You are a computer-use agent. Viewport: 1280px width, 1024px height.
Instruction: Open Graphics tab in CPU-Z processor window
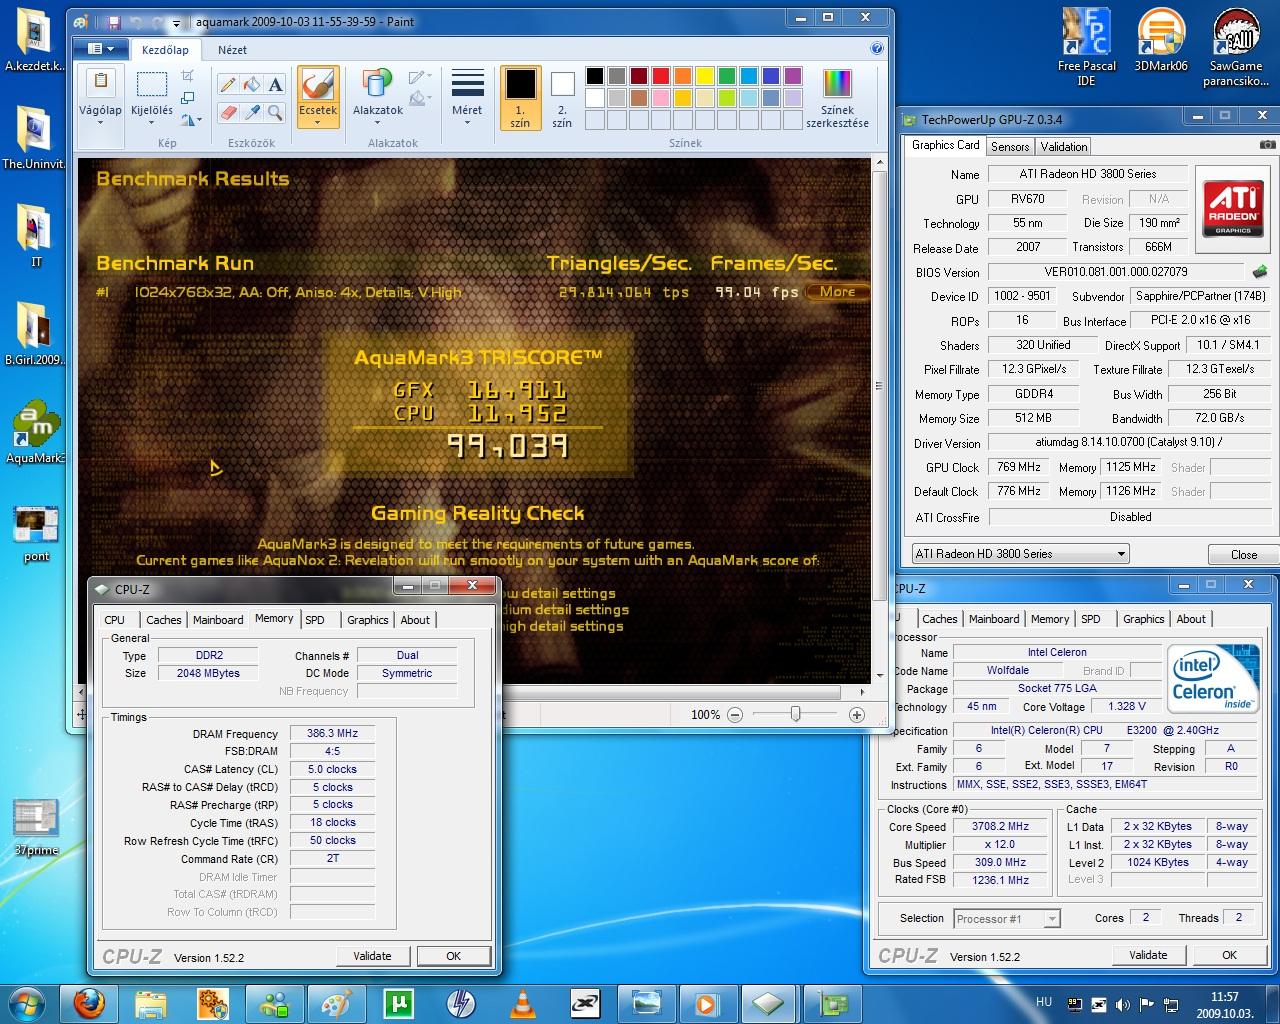click(1144, 619)
